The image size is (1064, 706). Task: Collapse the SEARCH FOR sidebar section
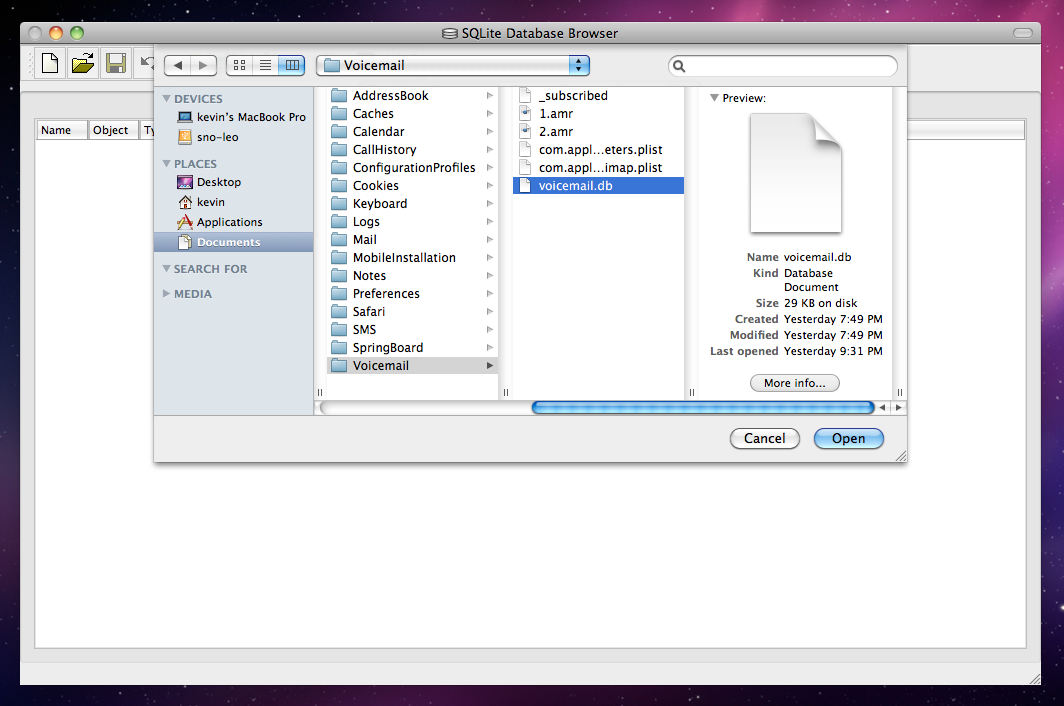[166, 269]
